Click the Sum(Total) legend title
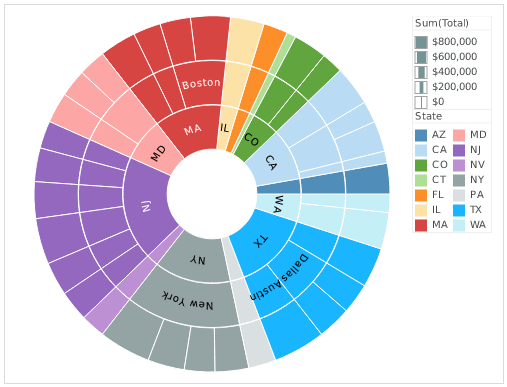 tap(442, 23)
